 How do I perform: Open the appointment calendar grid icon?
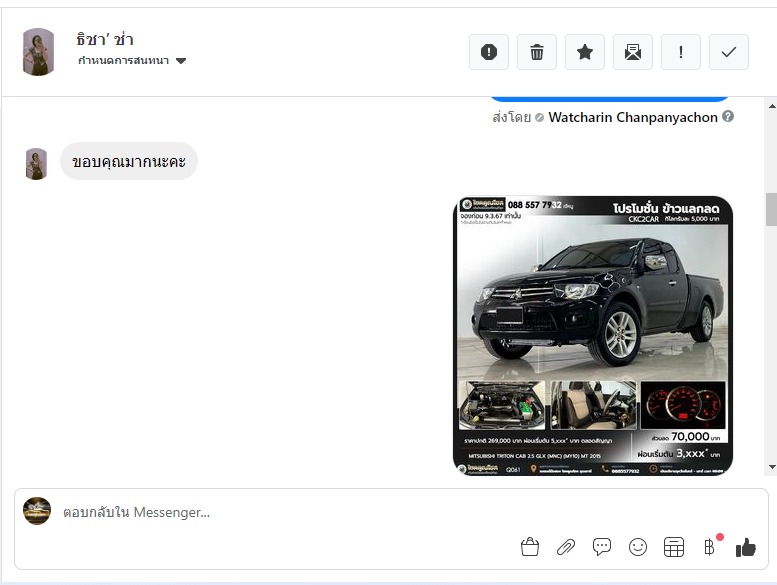coord(674,547)
